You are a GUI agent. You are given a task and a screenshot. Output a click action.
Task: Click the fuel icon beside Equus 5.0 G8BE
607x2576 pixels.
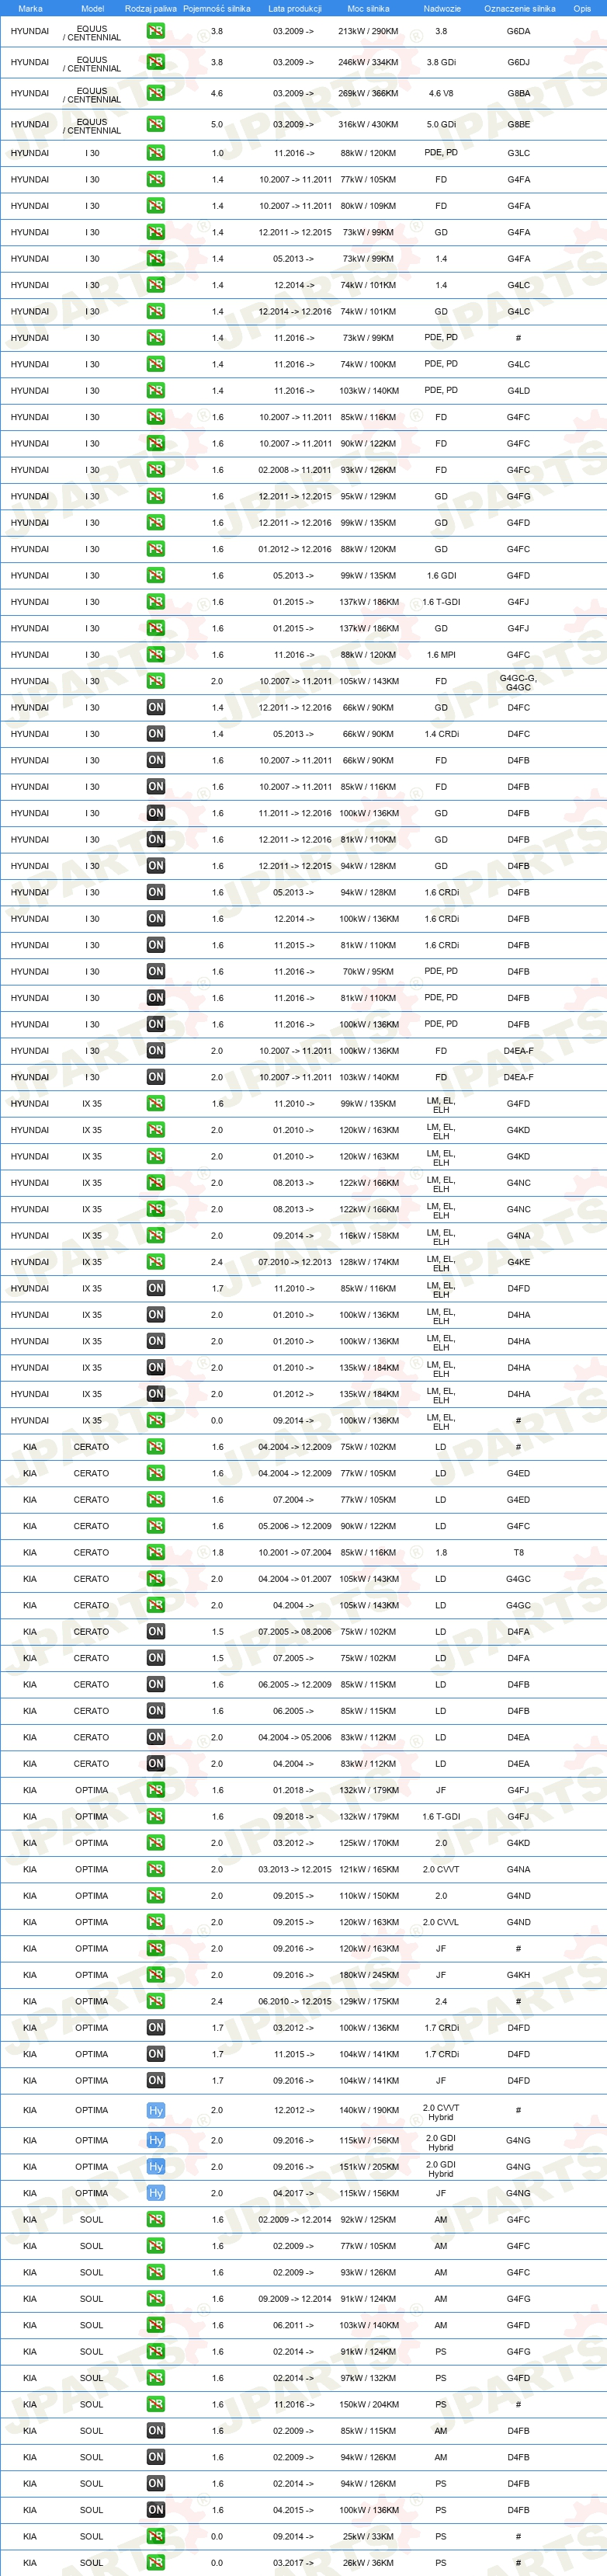[x=156, y=124]
